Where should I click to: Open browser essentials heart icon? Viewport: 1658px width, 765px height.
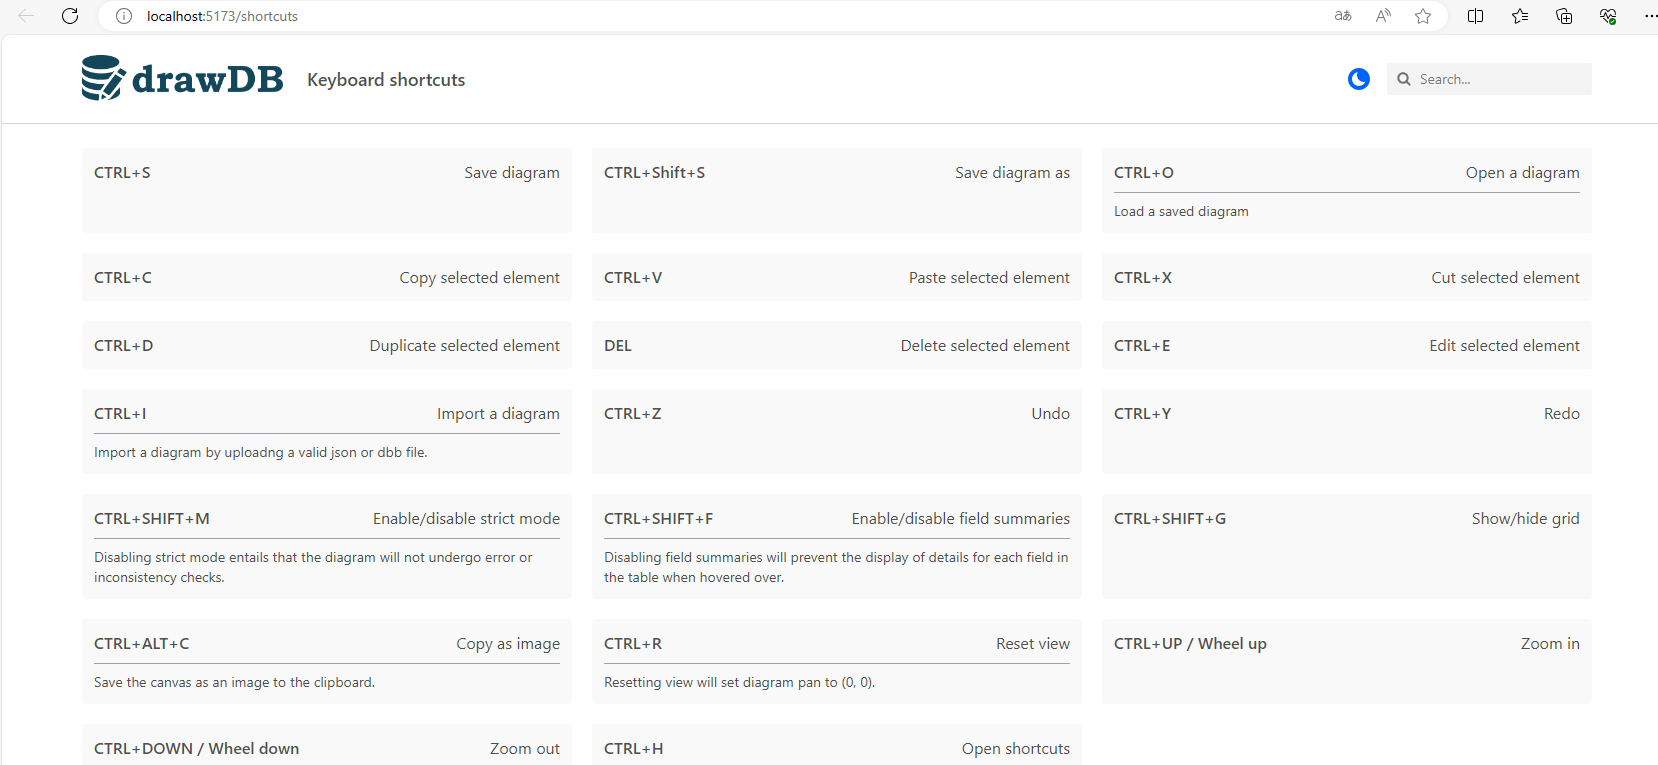[x=1608, y=16]
